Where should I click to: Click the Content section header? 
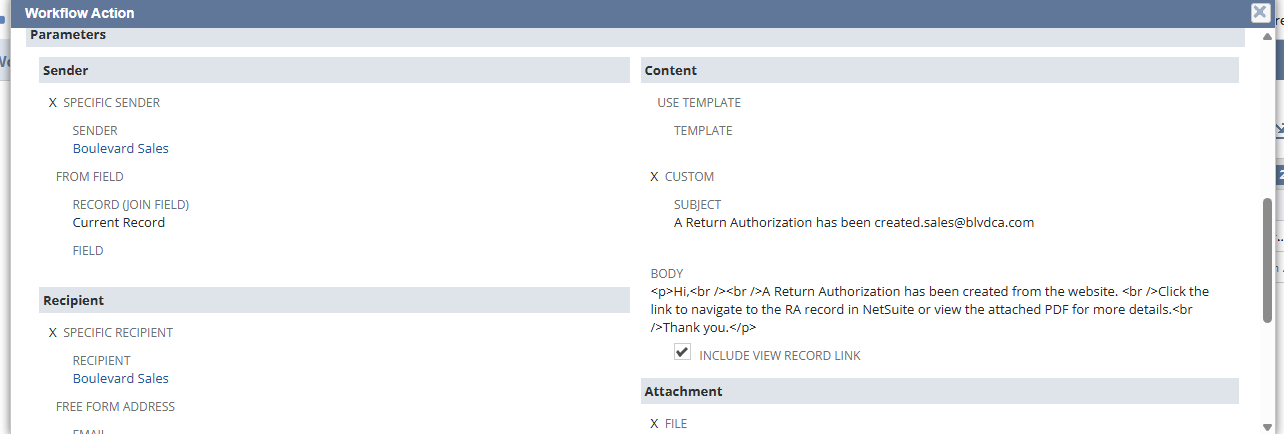[671, 71]
